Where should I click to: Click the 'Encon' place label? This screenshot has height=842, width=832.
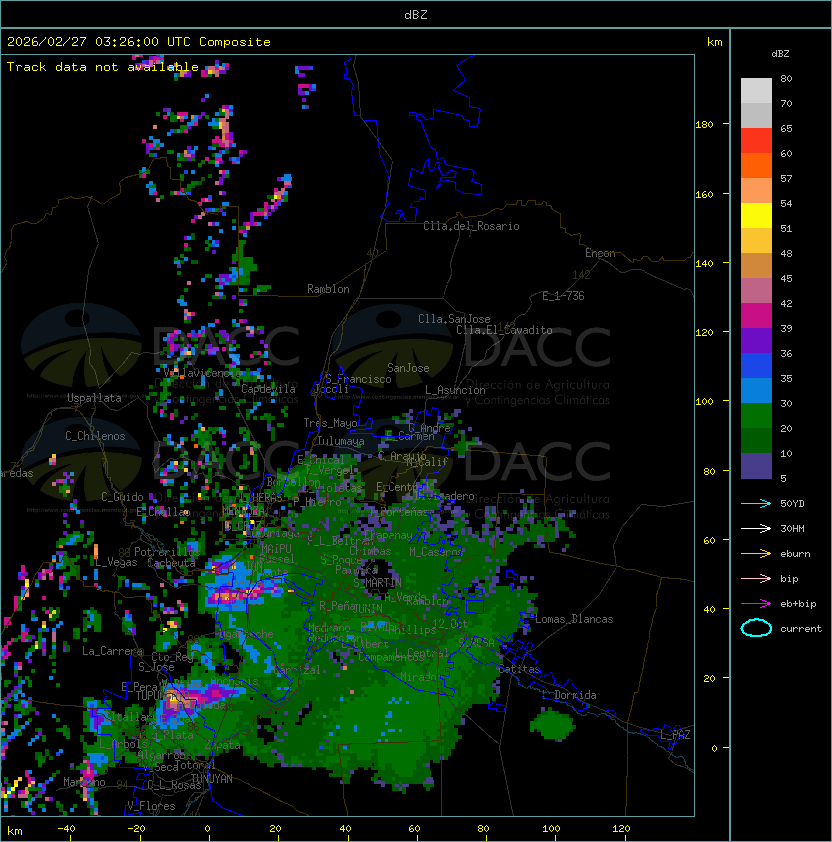tap(600, 253)
